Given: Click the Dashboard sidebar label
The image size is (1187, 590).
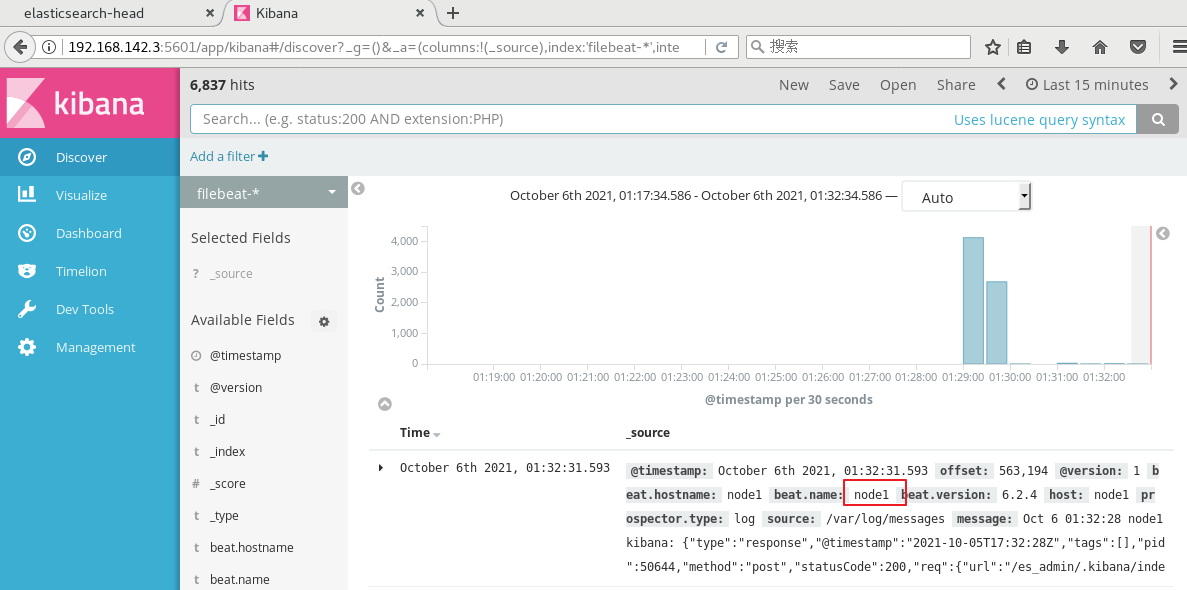Looking at the screenshot, I should [89, 233].
